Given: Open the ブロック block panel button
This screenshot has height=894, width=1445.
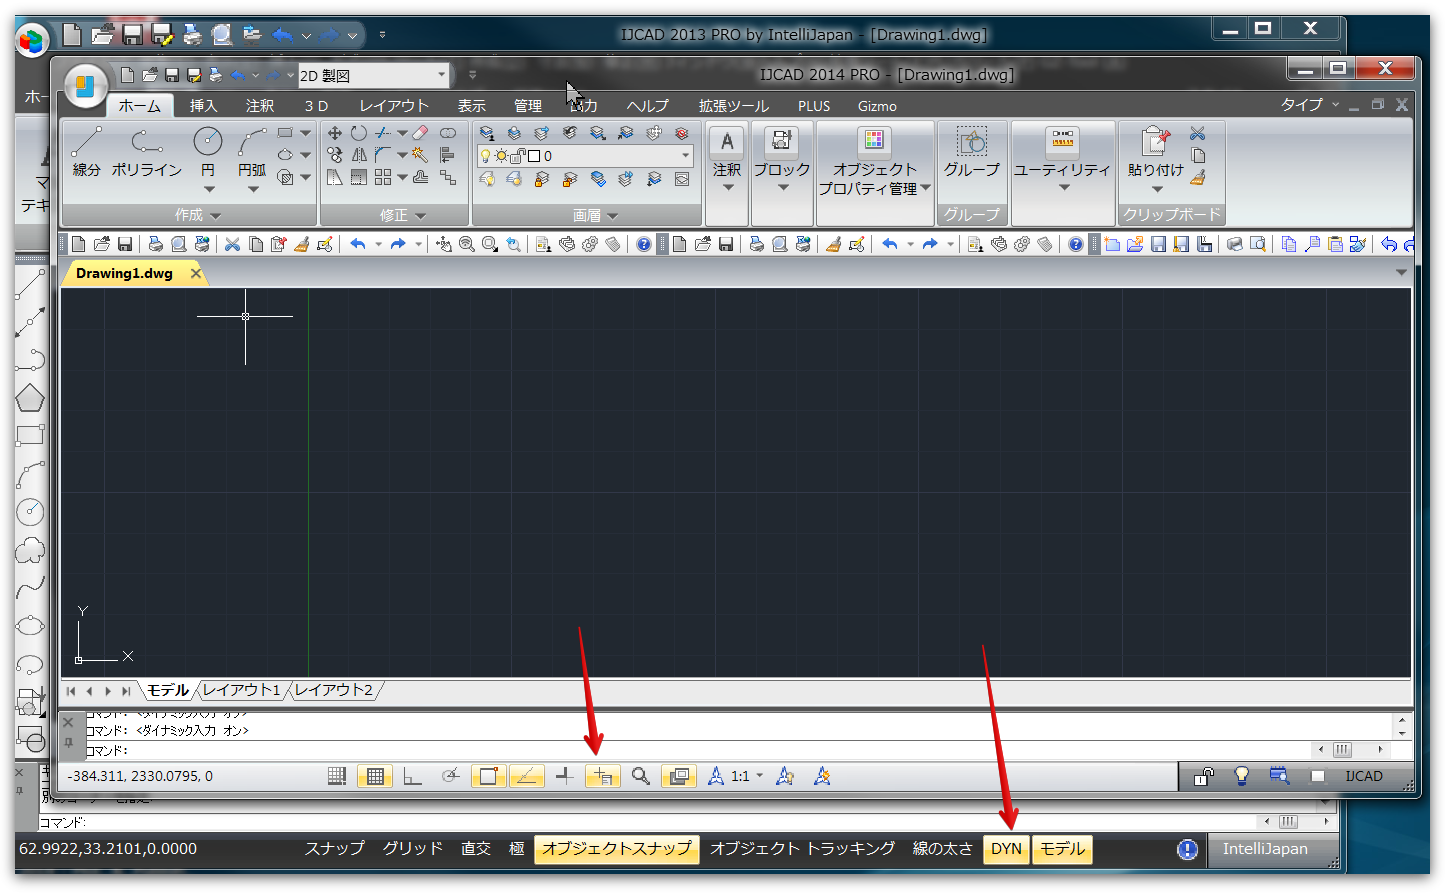Looking at the screenshot, I should tap(781, 141).
